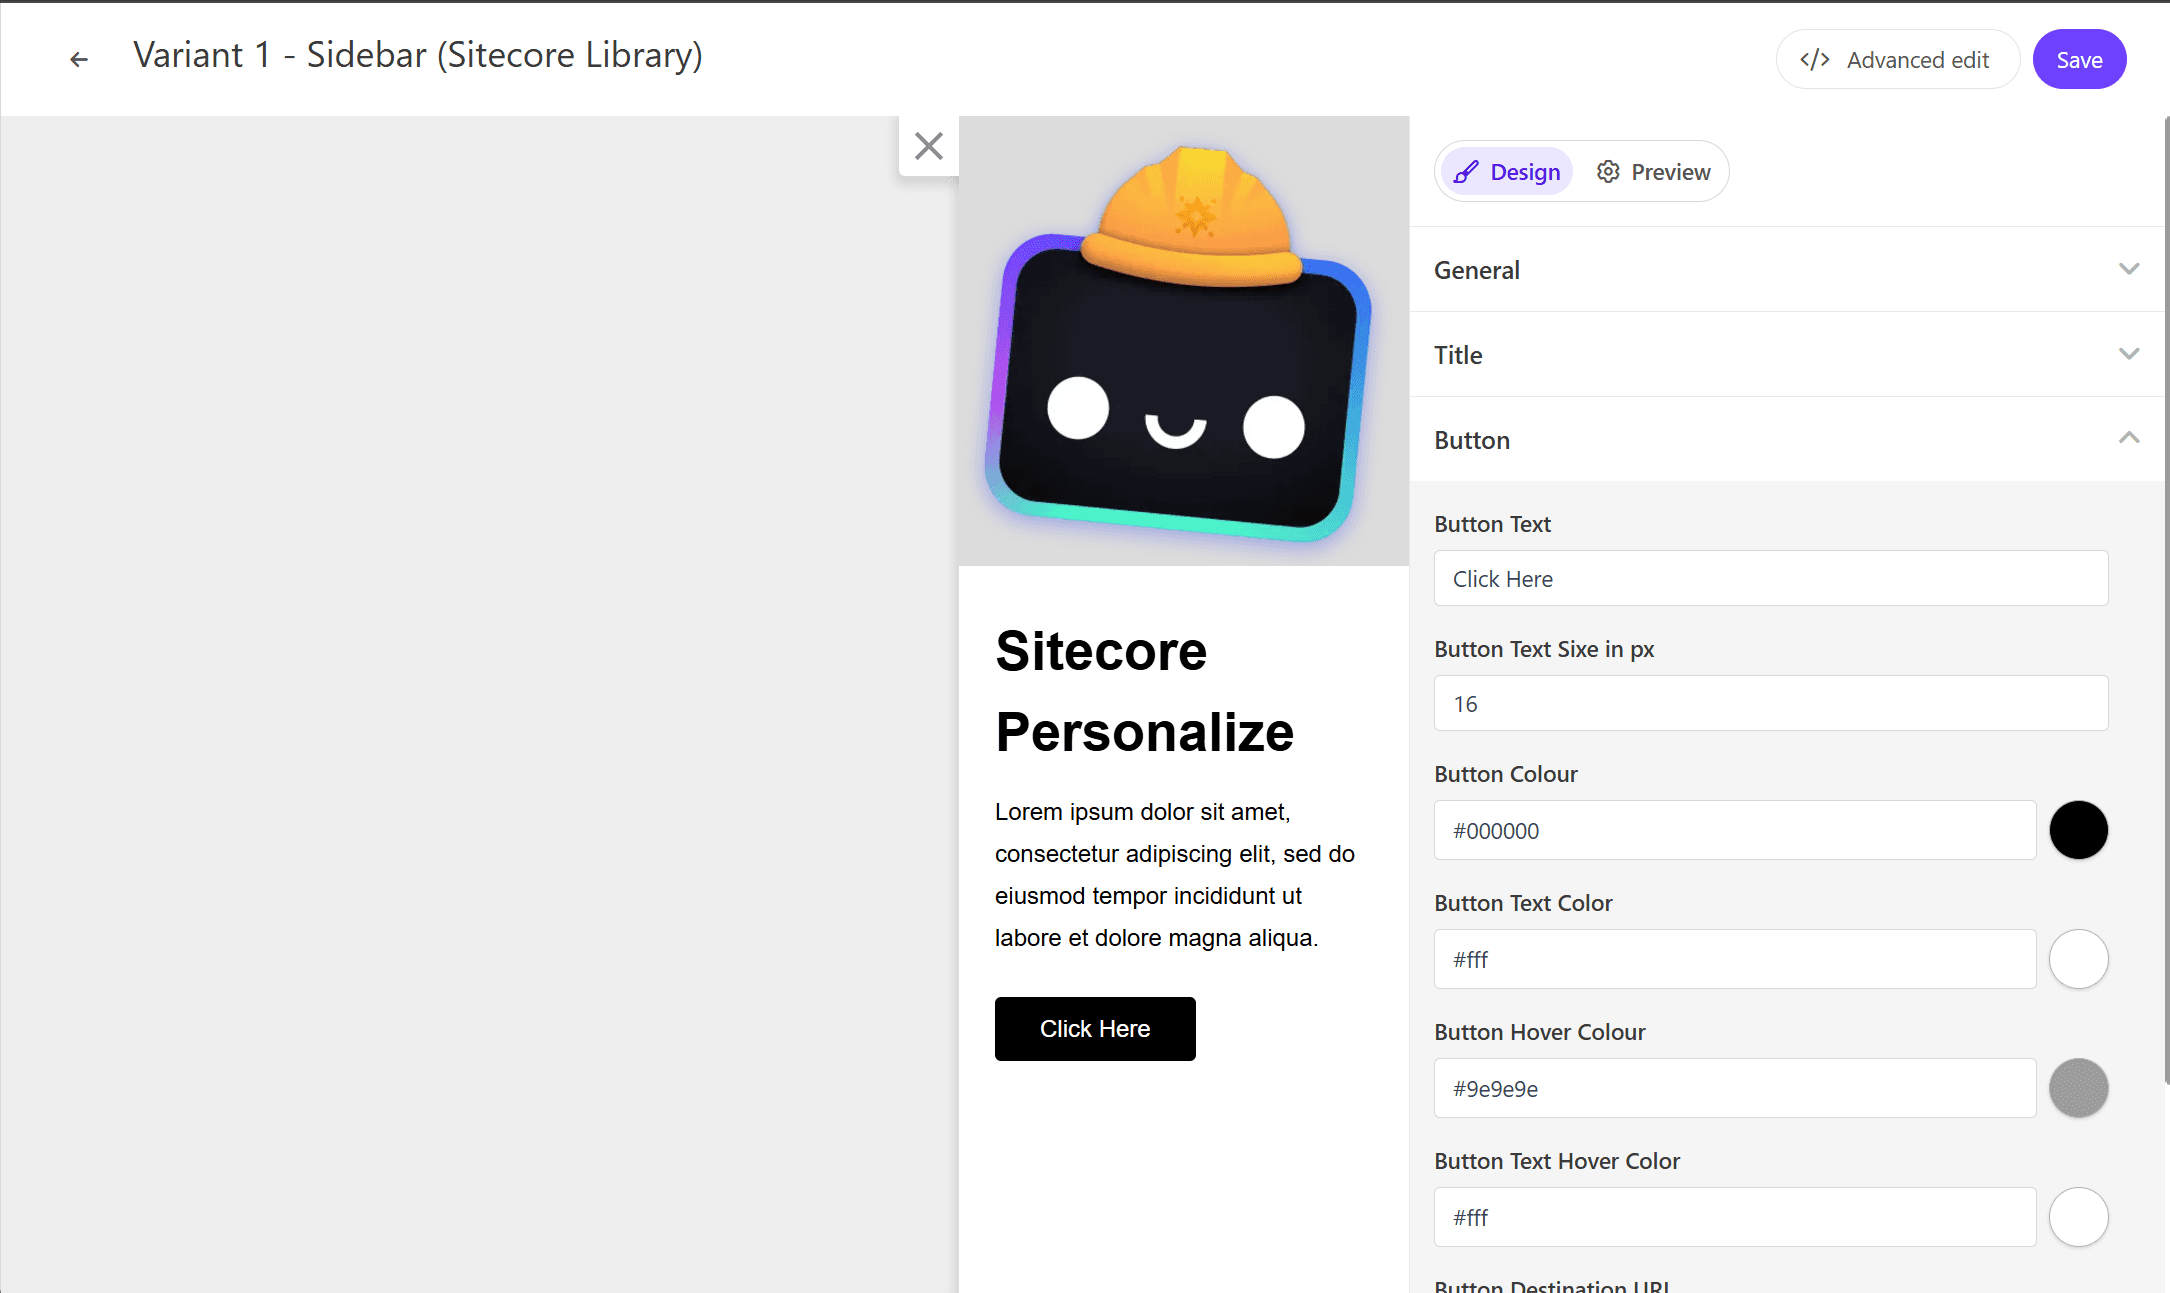This screenshot has width=2170, height=1293.
Task: Click the Button Text Sixe px field
Action: [x=1770, y=703]
